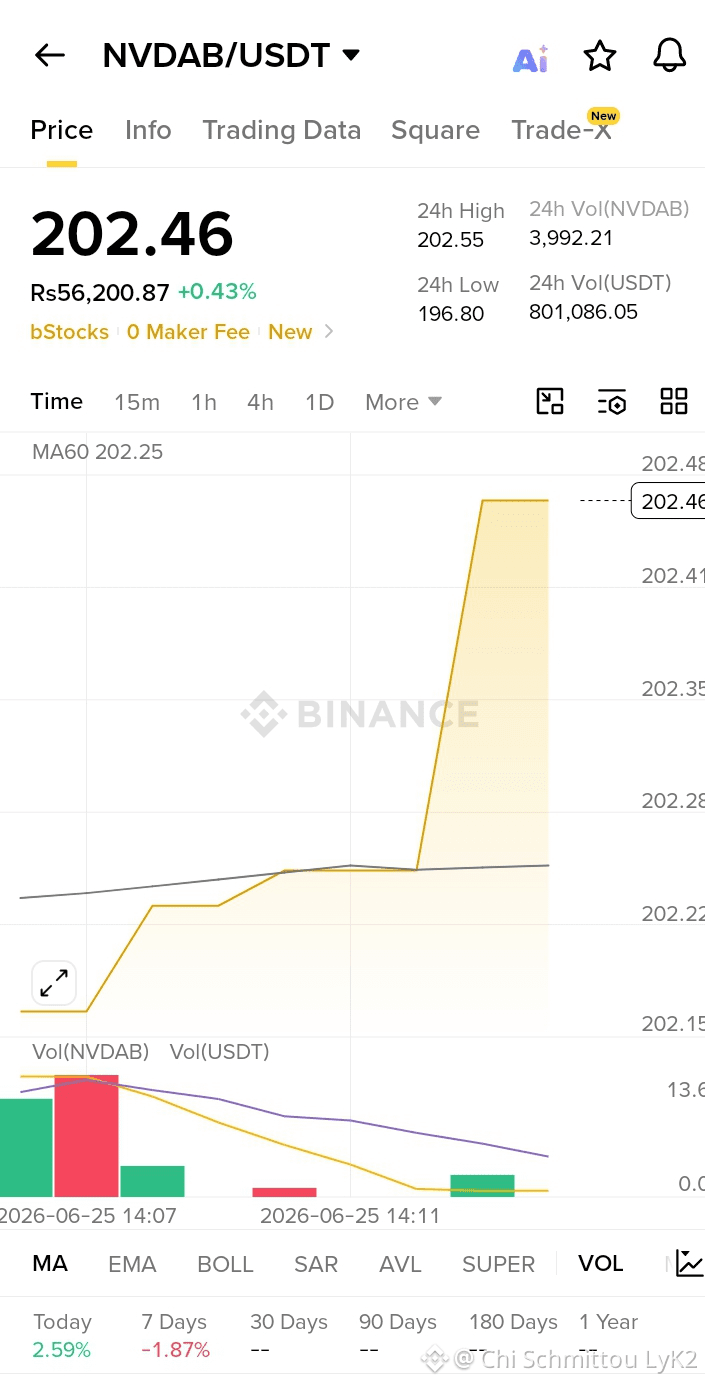This screenshot has height=1384, width=705.
Task: Toggle the BOLL indicator
Action: click(225, 1264)
